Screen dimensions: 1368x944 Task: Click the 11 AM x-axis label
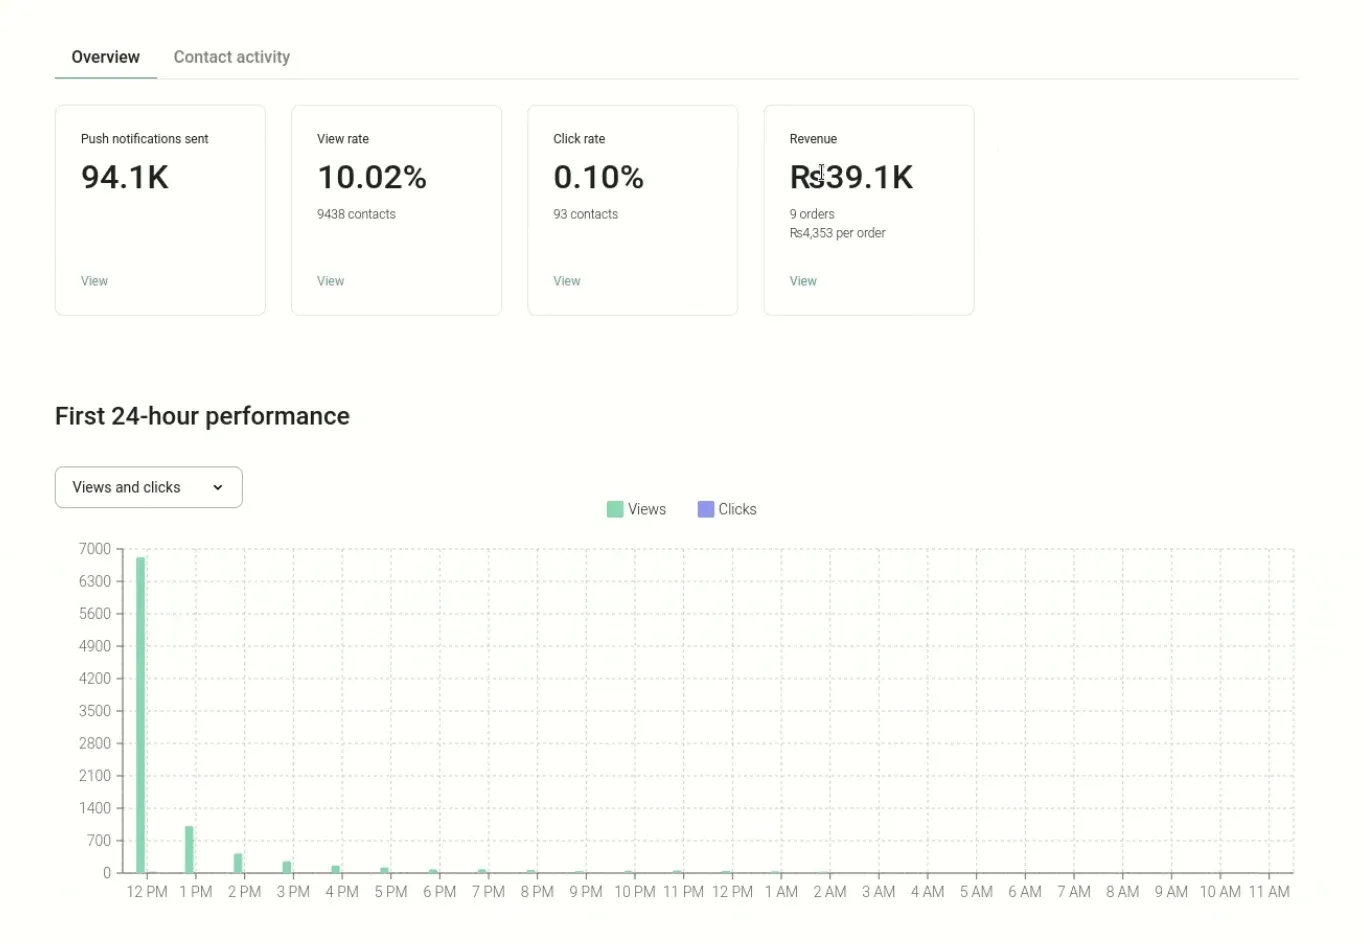[1269, 891]
